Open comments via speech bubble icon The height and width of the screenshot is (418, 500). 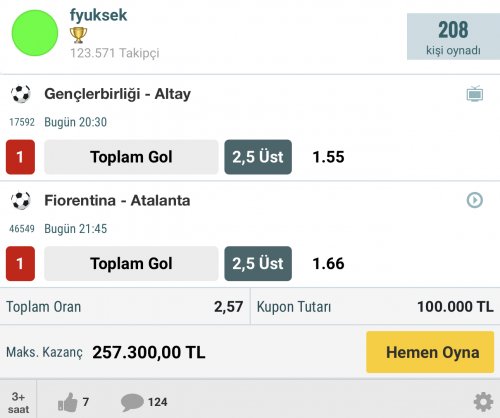pyautogui.click(x=132, y=402)
